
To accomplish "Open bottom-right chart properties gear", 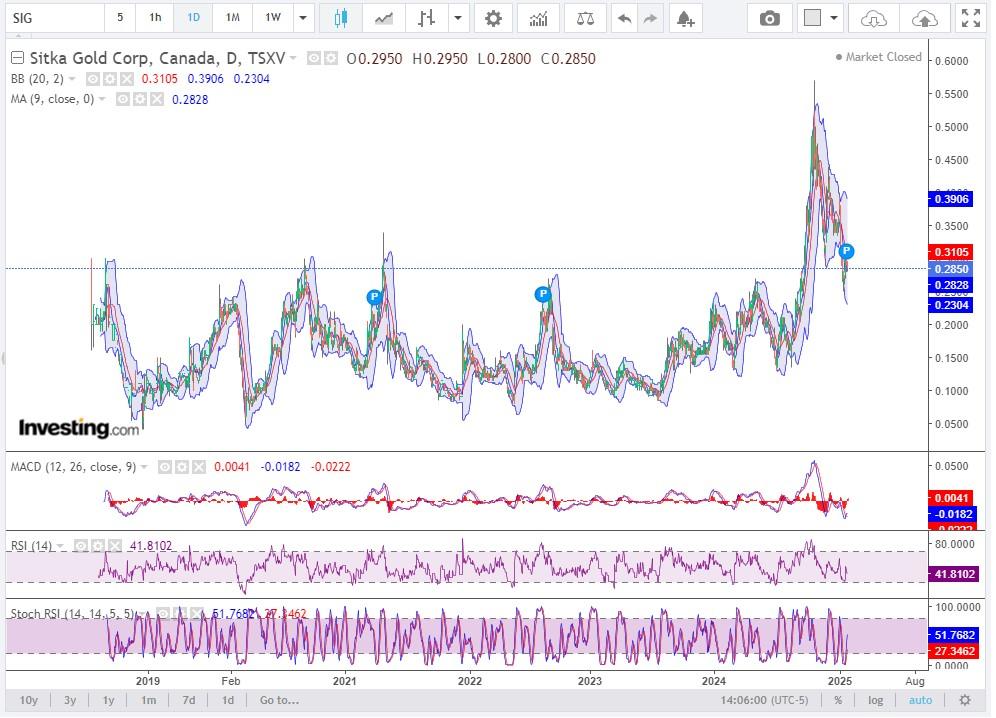I will tap(965, 700).
